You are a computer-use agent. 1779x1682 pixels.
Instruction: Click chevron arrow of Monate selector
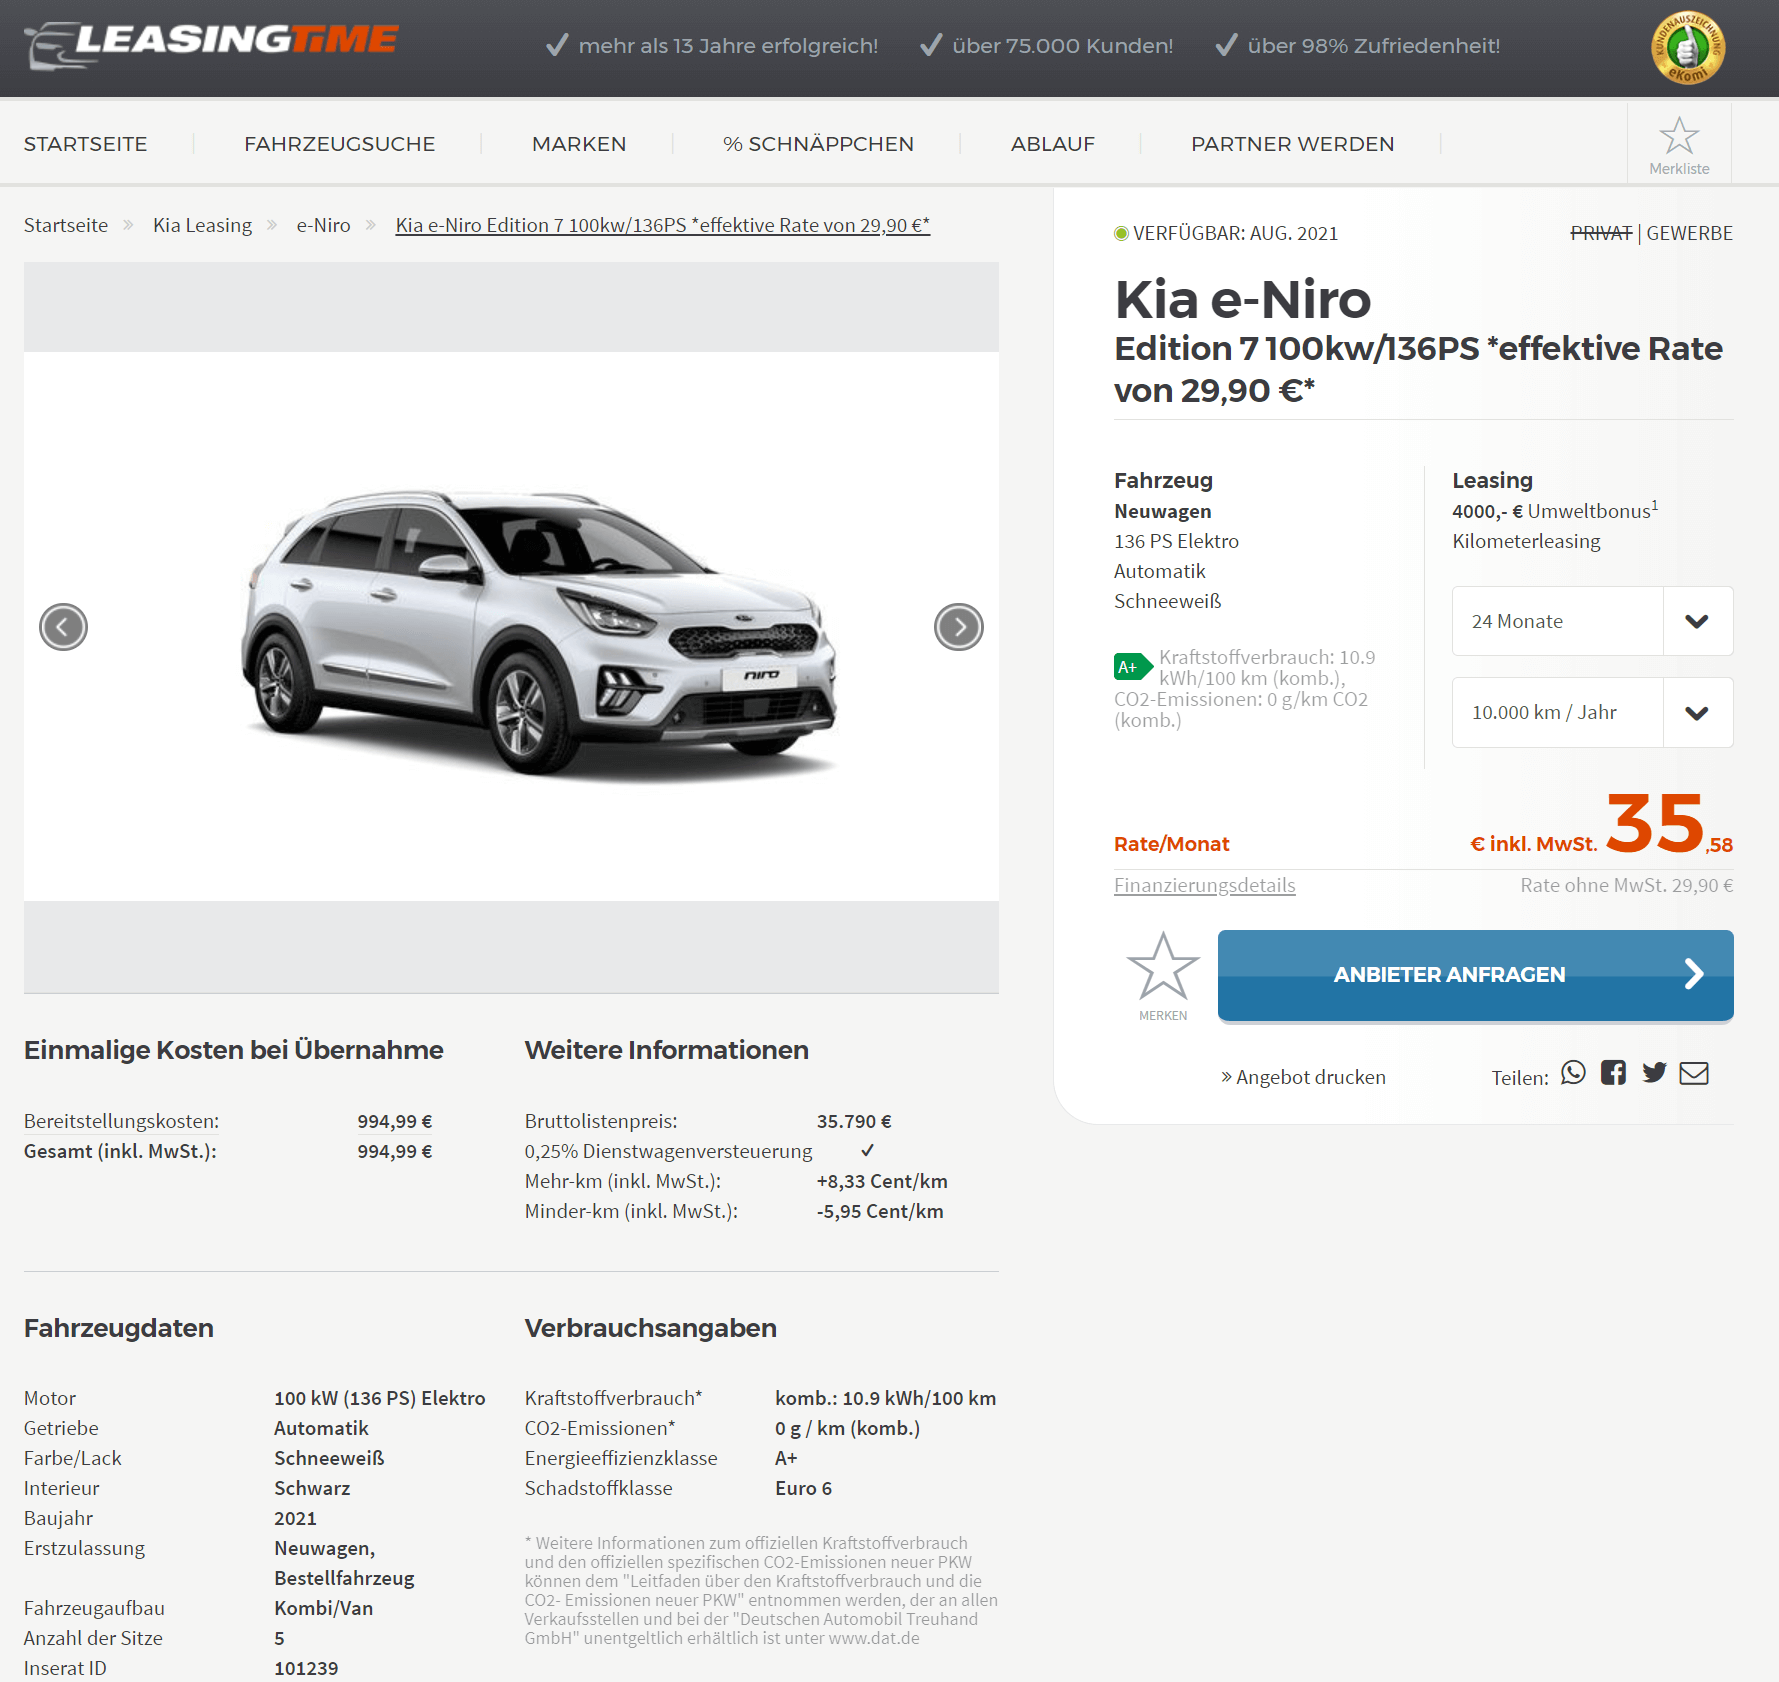pos(1697,621)
